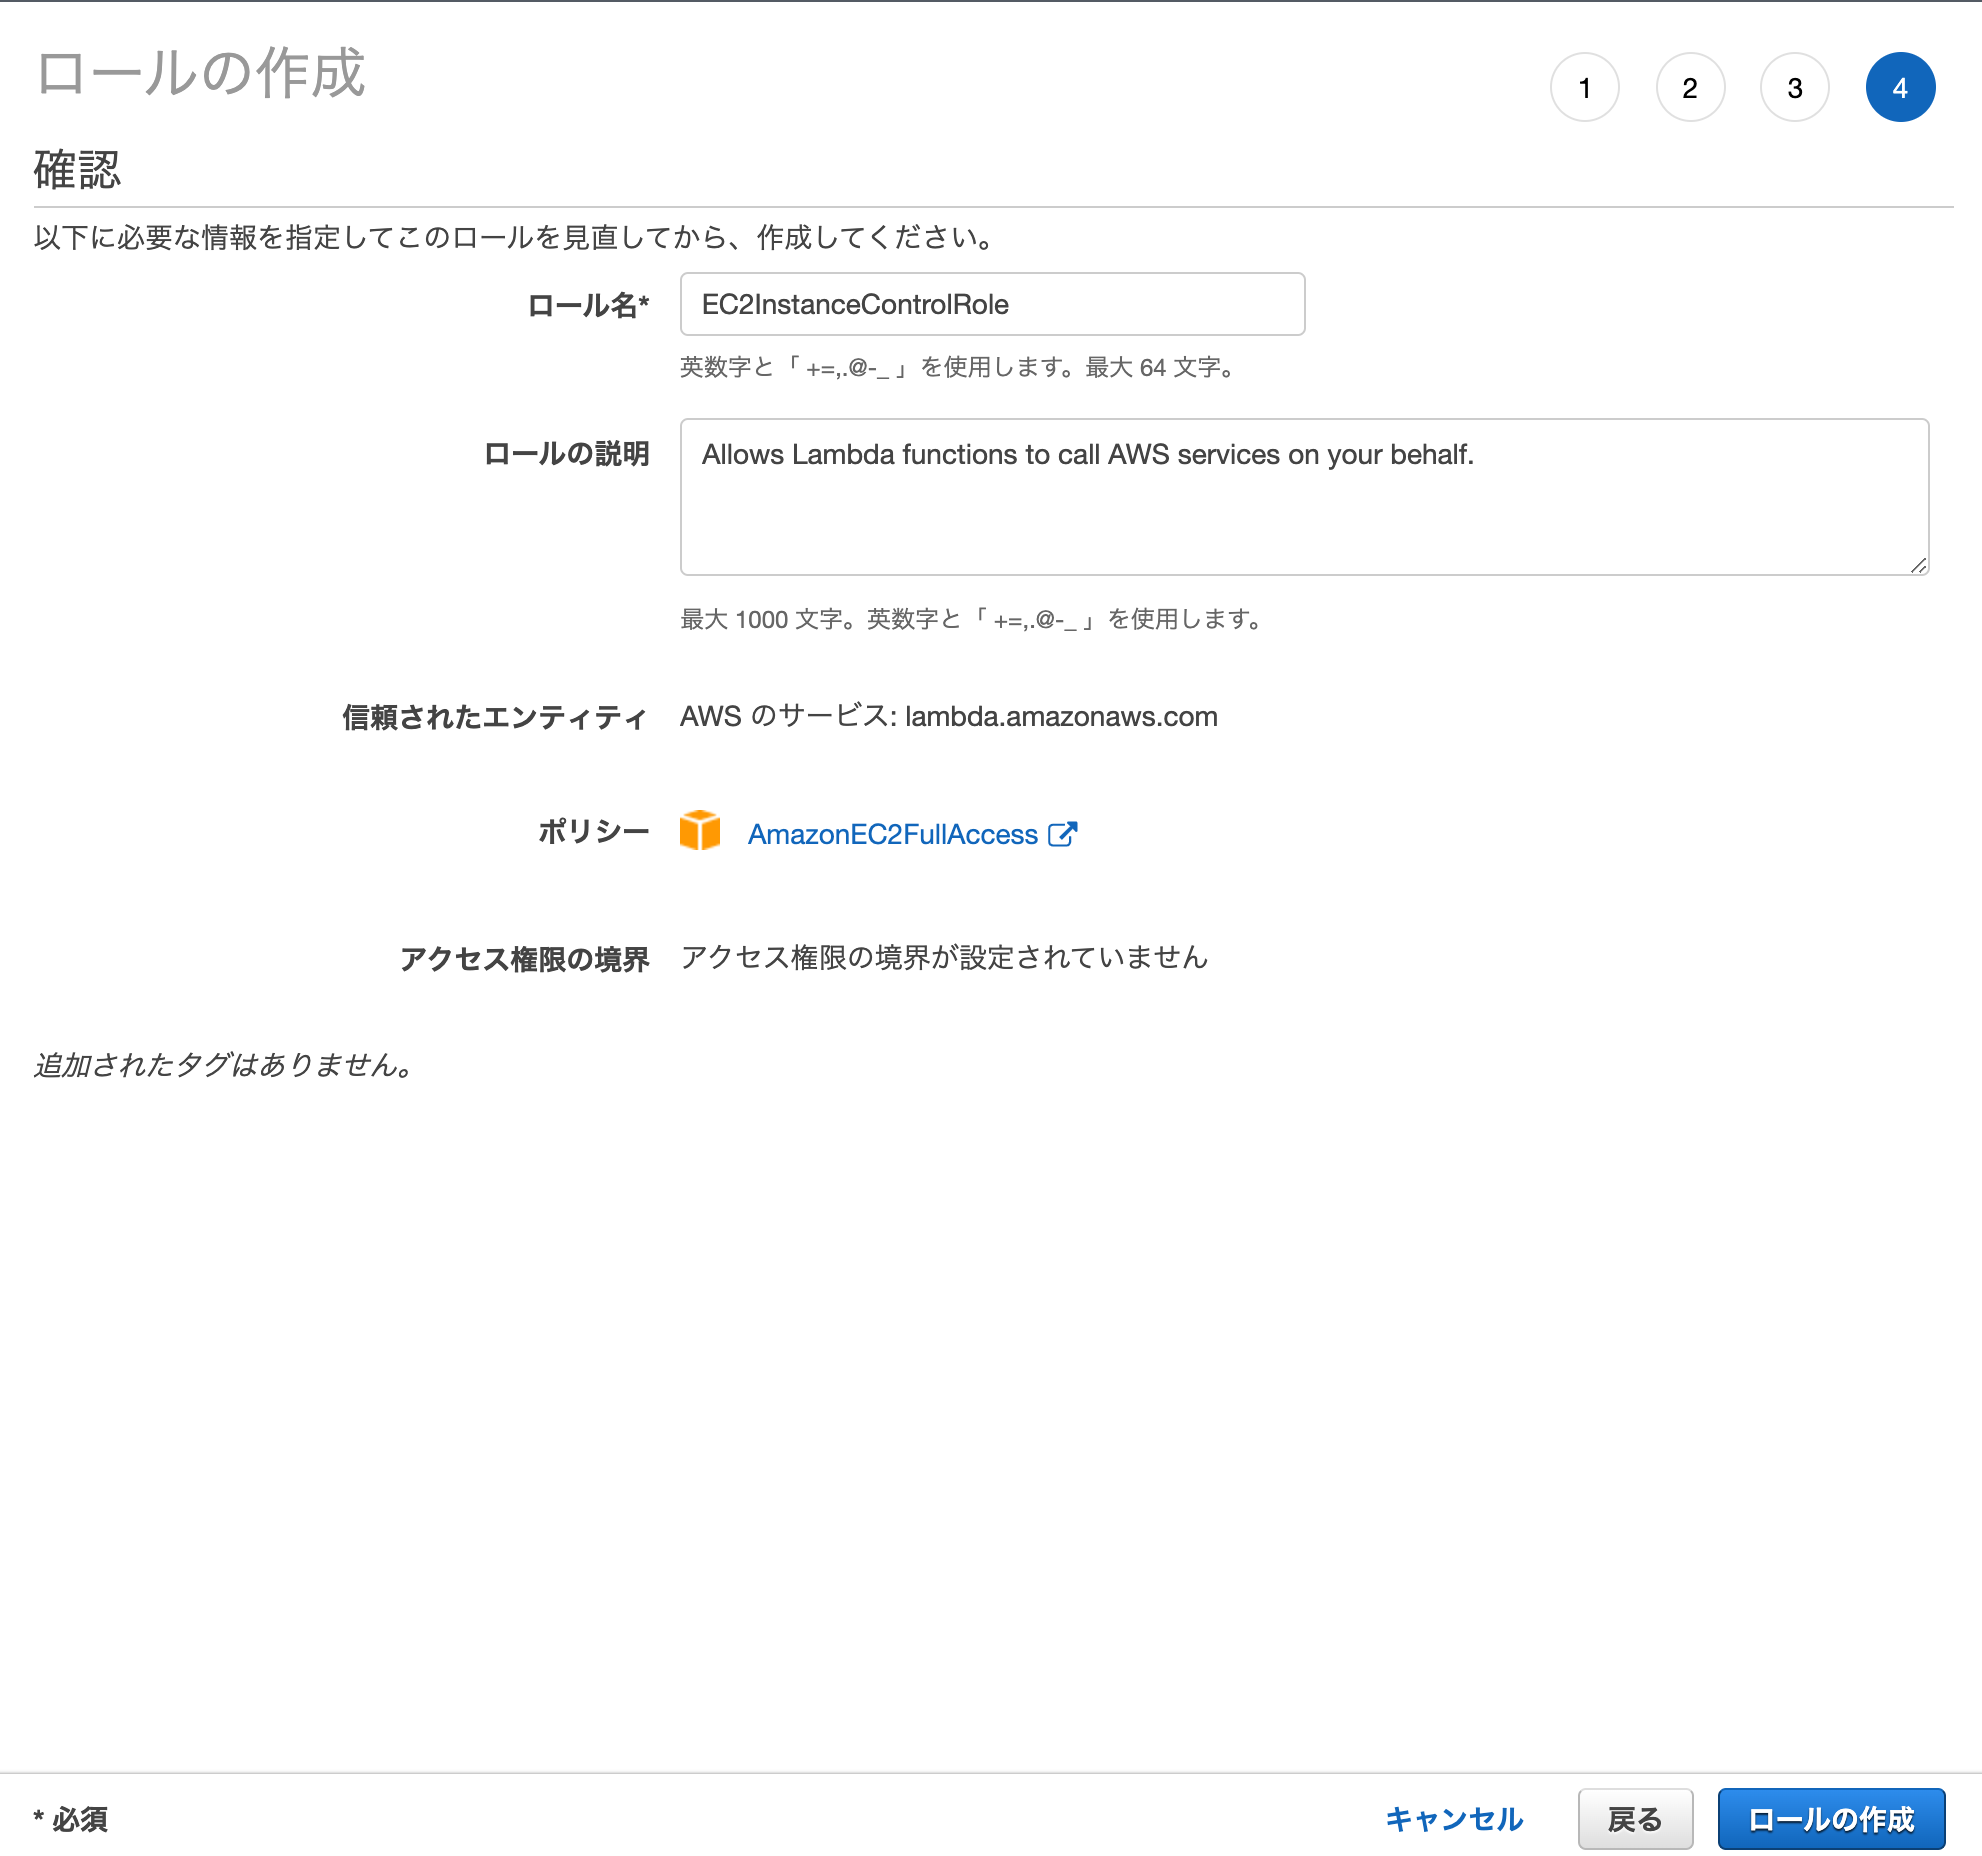1982x1856 pixels.
Task: Click the 信頼されたエンティティ label
Action: click(x=495, y=717)
